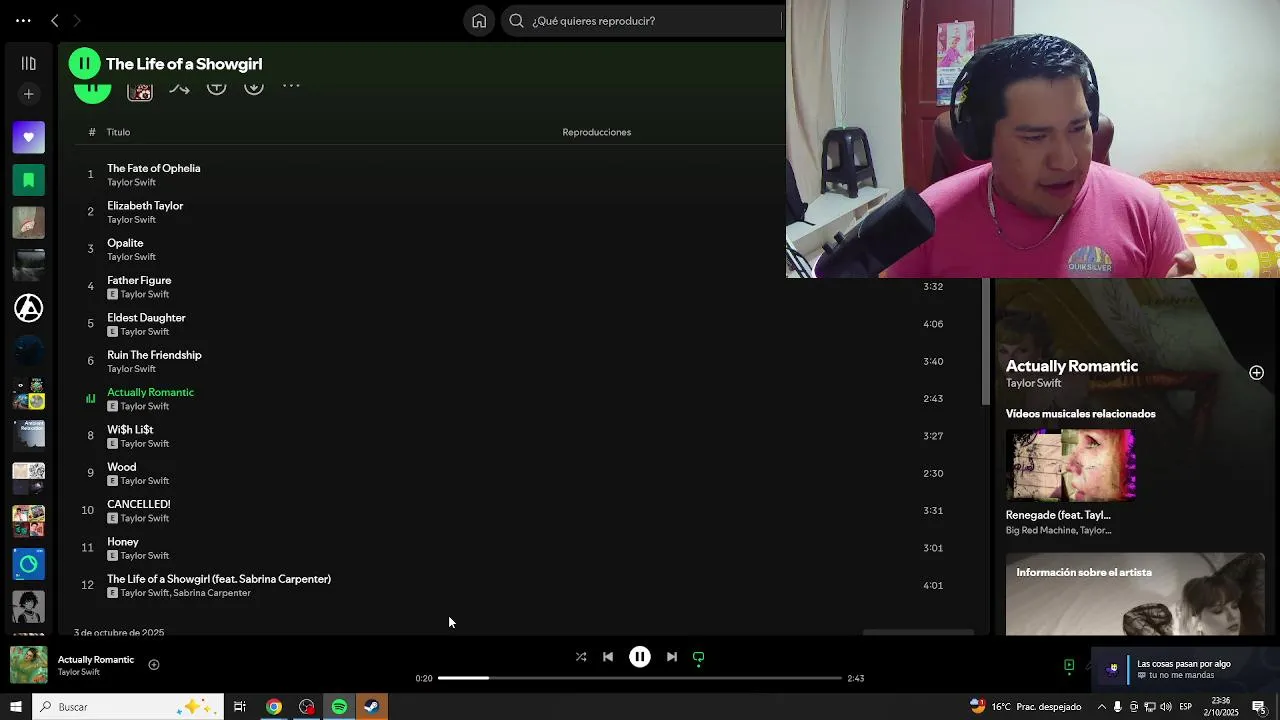Image resolution: width=1280 pixels, height=720 pixels.
Task: Click now playing album cover thumbnail
Action: click(29, 665)
